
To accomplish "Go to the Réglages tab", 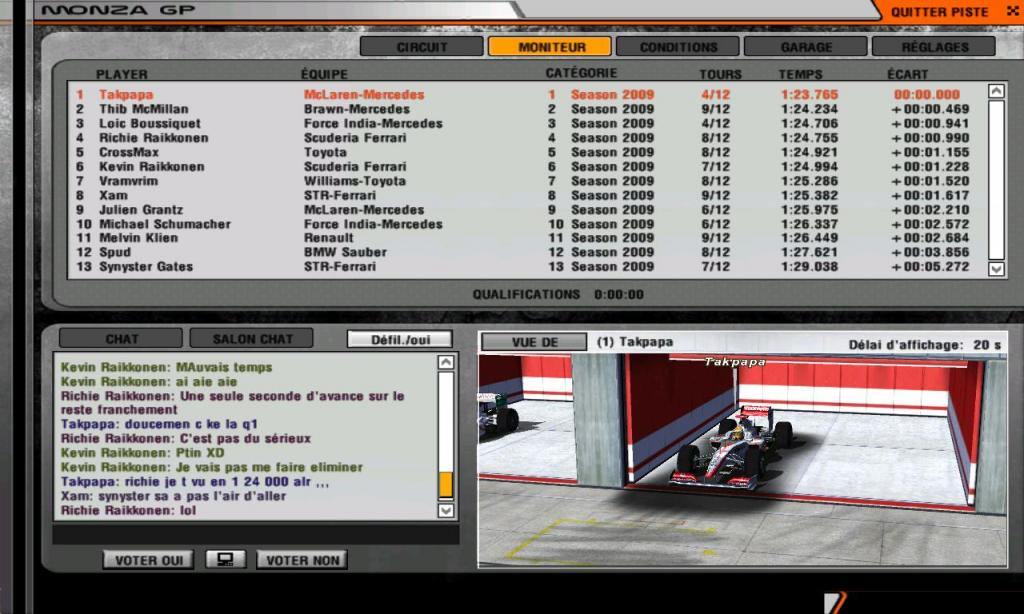I will point(934,47).
